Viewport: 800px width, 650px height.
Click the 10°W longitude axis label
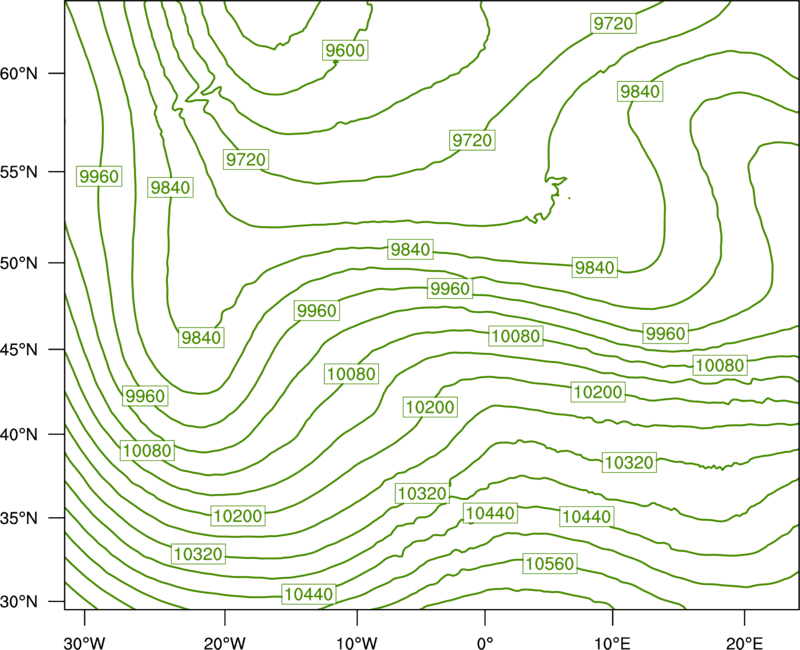[x=356, y=643]
